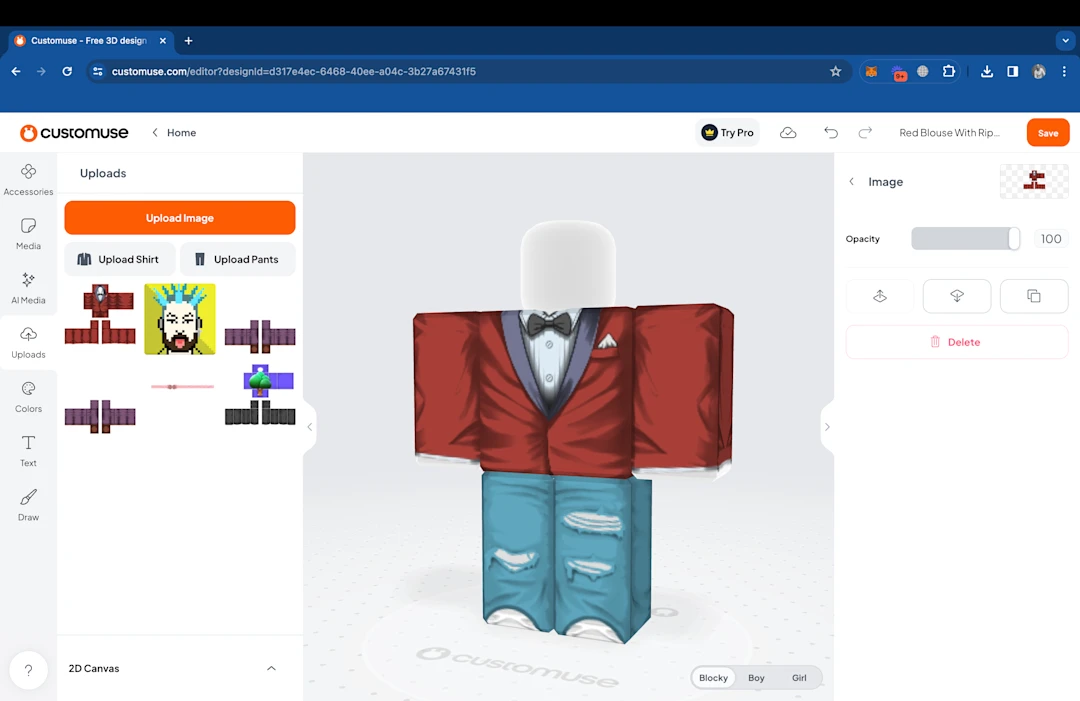Open browser downloads
The height and width of the screenshot is (701, 1080).
987,72
